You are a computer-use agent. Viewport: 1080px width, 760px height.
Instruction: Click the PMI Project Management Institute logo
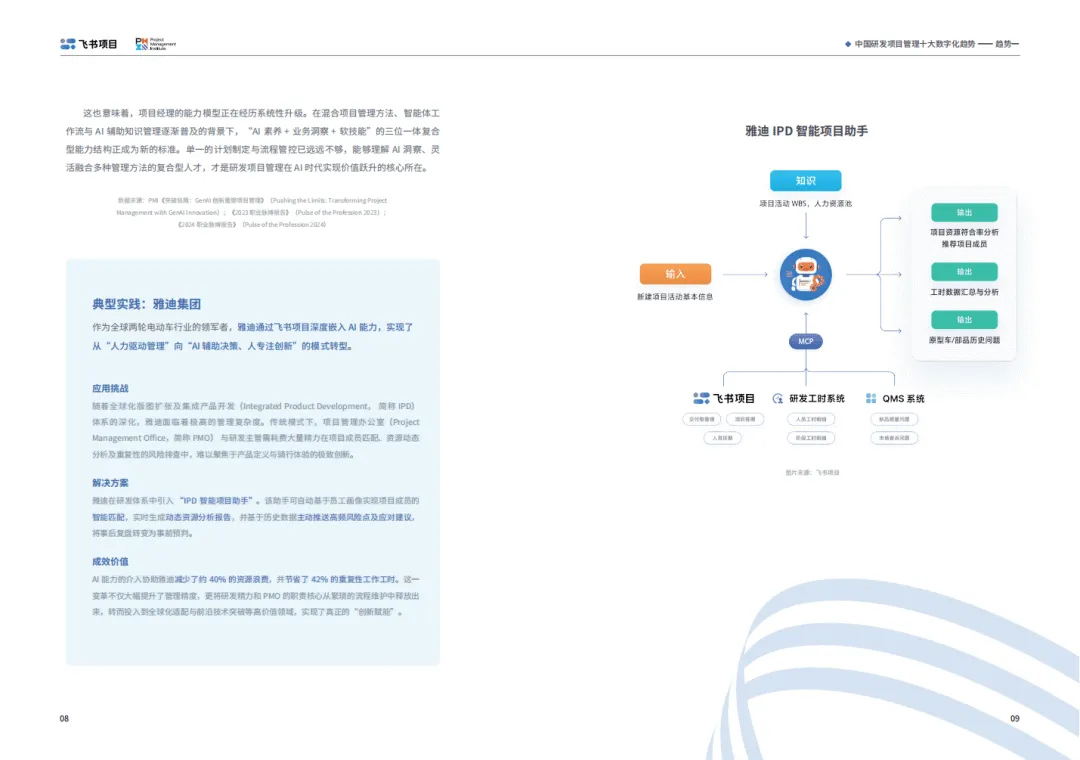(156, 44)
